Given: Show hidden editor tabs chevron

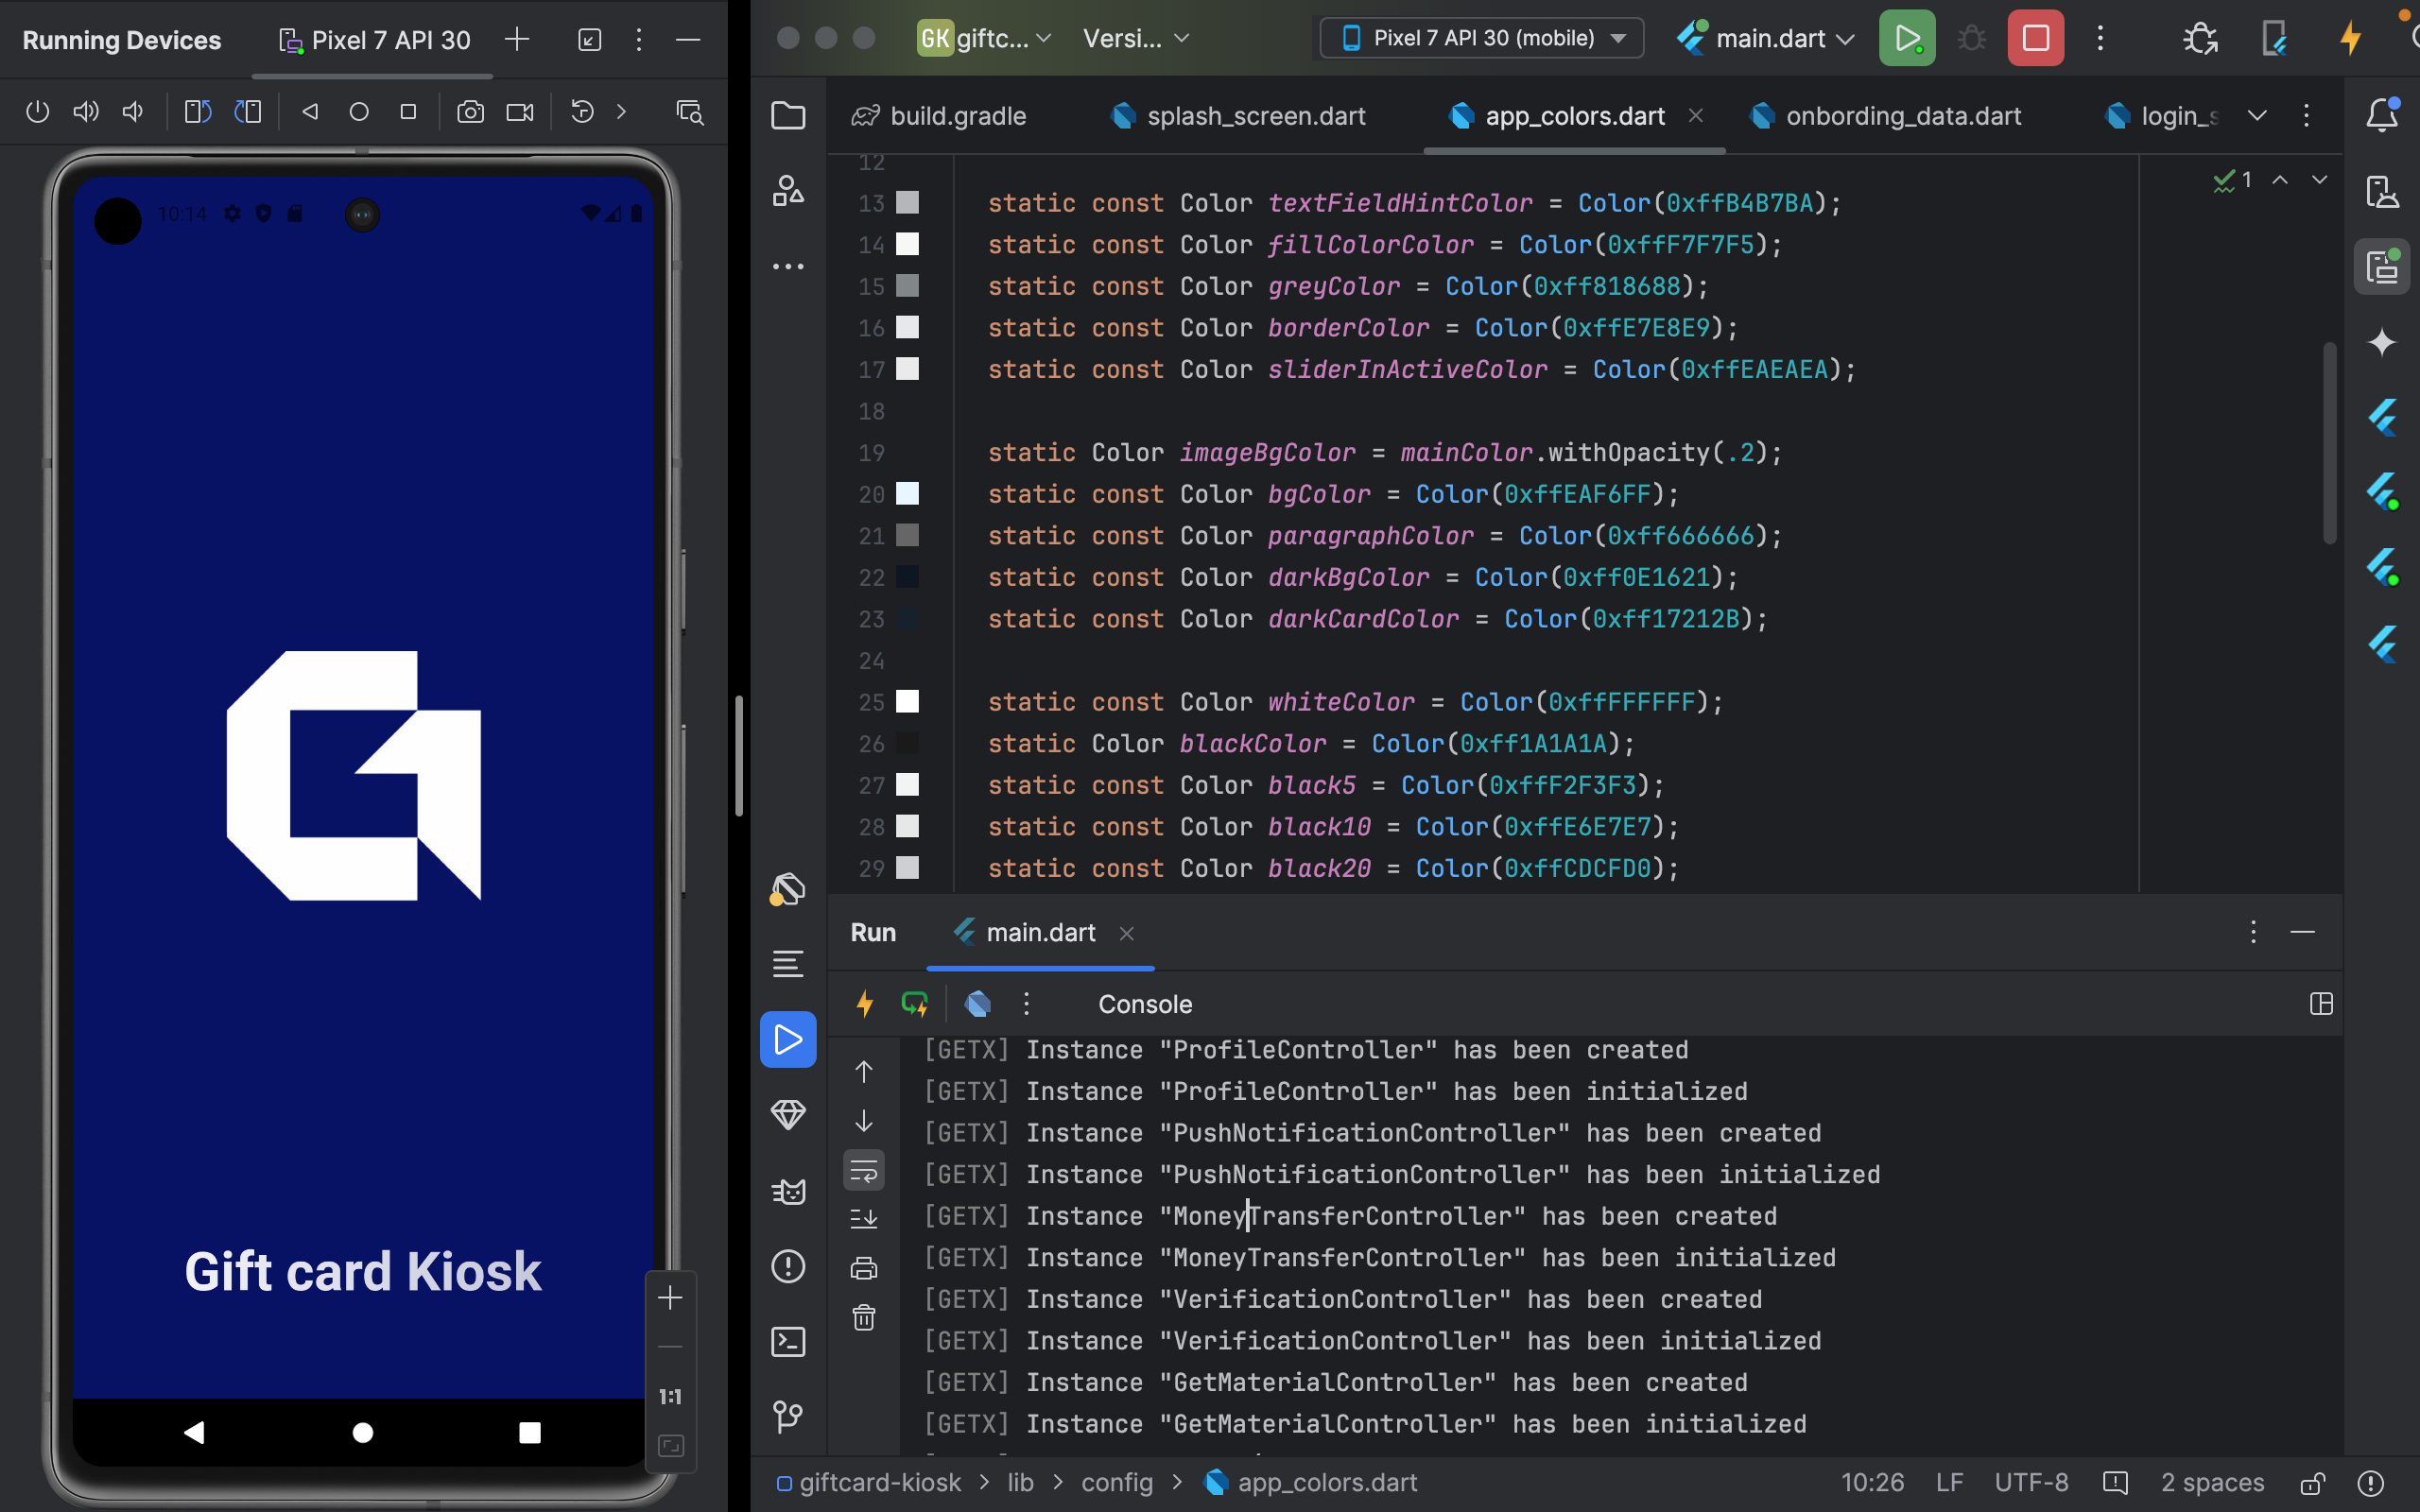Looking at the screenshot, I should click(2257, 115).
